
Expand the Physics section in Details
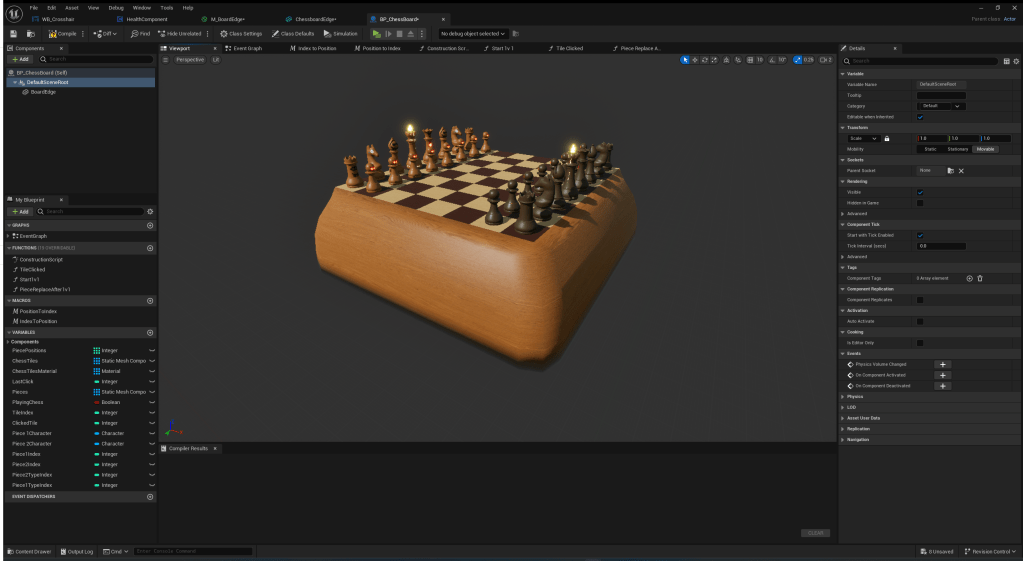tap(856, 396)
